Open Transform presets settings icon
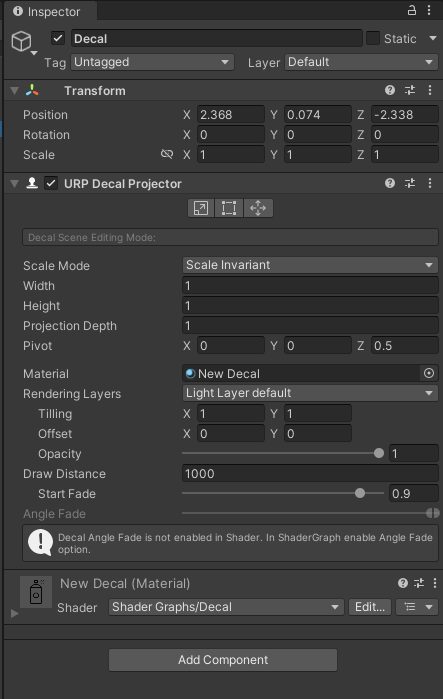 (410, 90)
